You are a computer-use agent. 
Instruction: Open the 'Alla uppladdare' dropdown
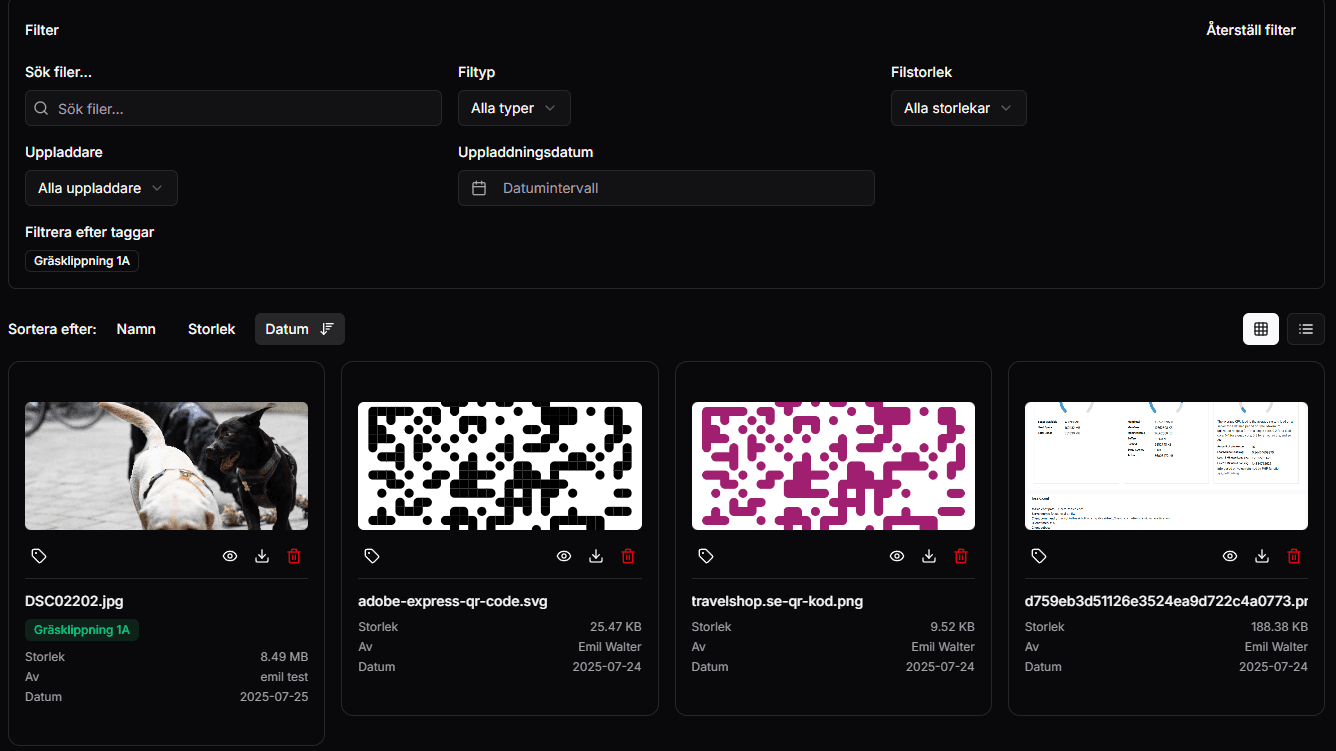(101, 188)
